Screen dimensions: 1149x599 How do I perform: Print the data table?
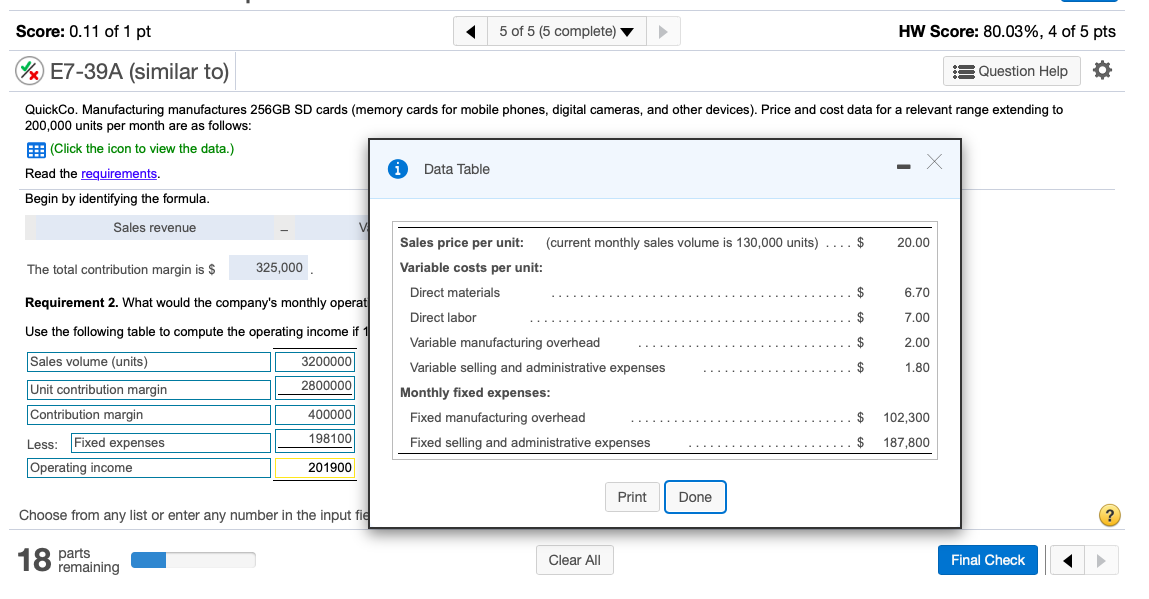[x=632, y=497]
